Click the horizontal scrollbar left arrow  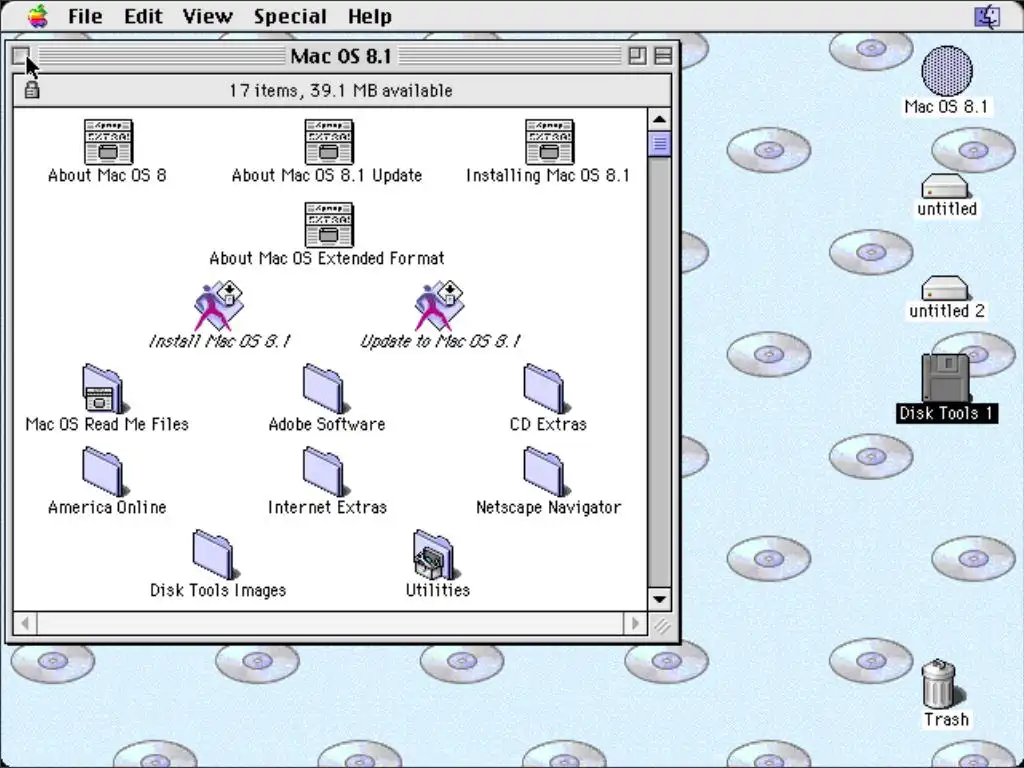(x=25, y=624)
